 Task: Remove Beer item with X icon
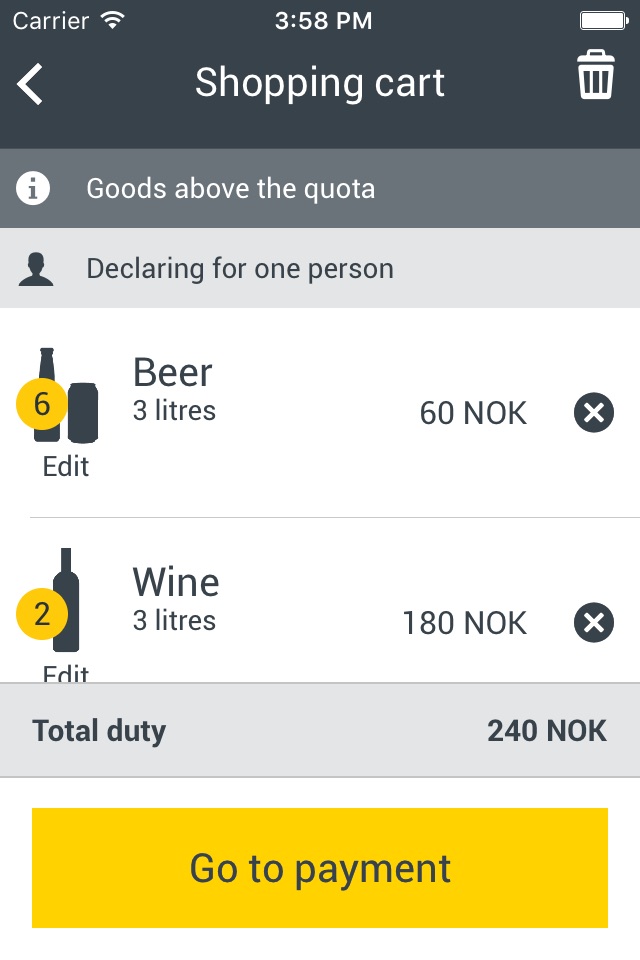tap(593, 413)
